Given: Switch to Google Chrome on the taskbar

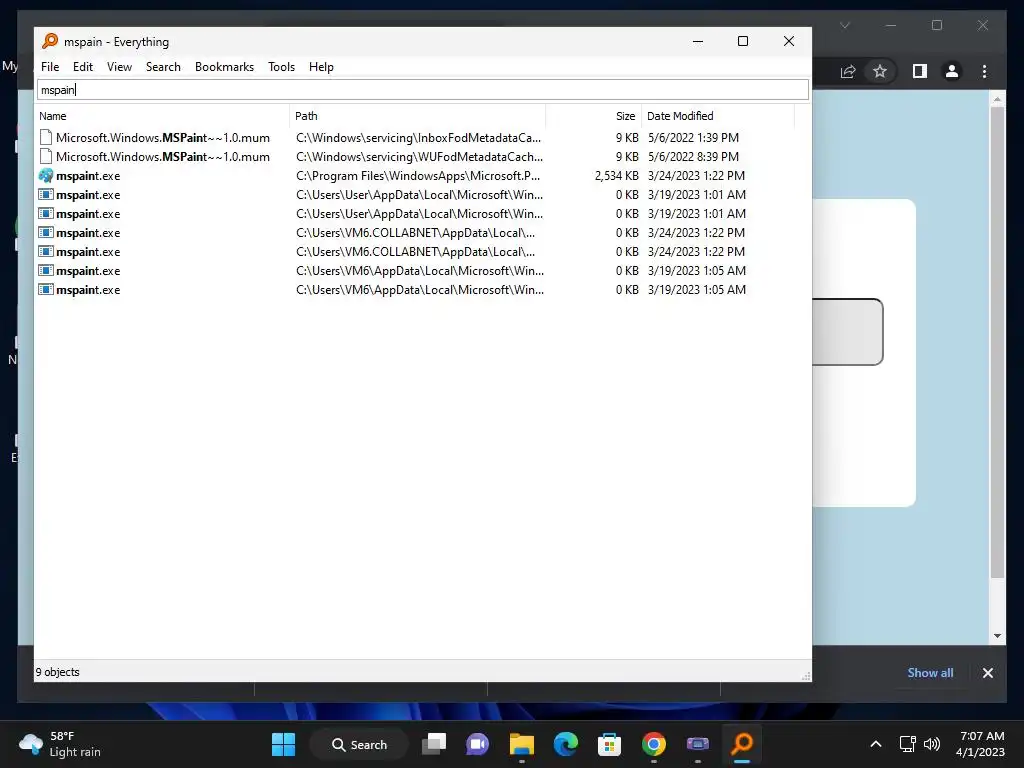Looking at the screenshot, I should click(x=654, y=744).
